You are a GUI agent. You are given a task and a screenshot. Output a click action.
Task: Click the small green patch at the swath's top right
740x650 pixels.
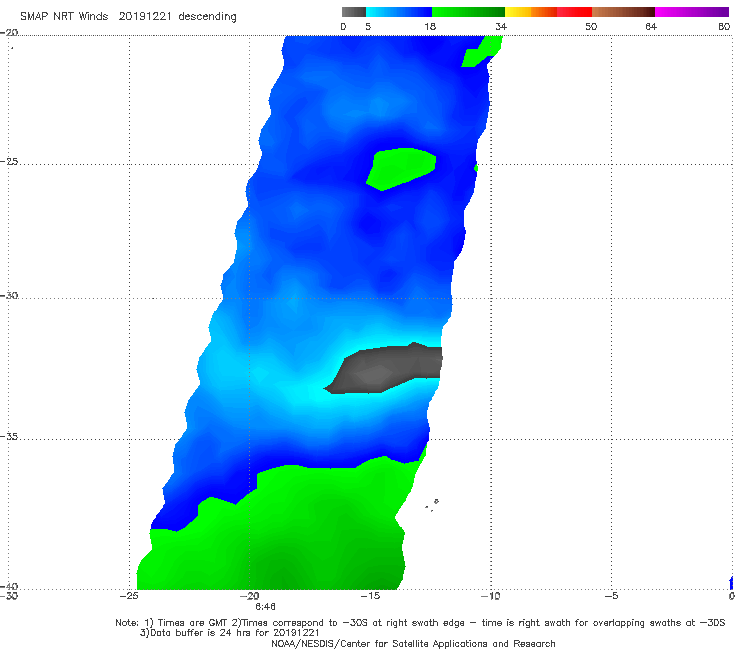pos(480,52)
